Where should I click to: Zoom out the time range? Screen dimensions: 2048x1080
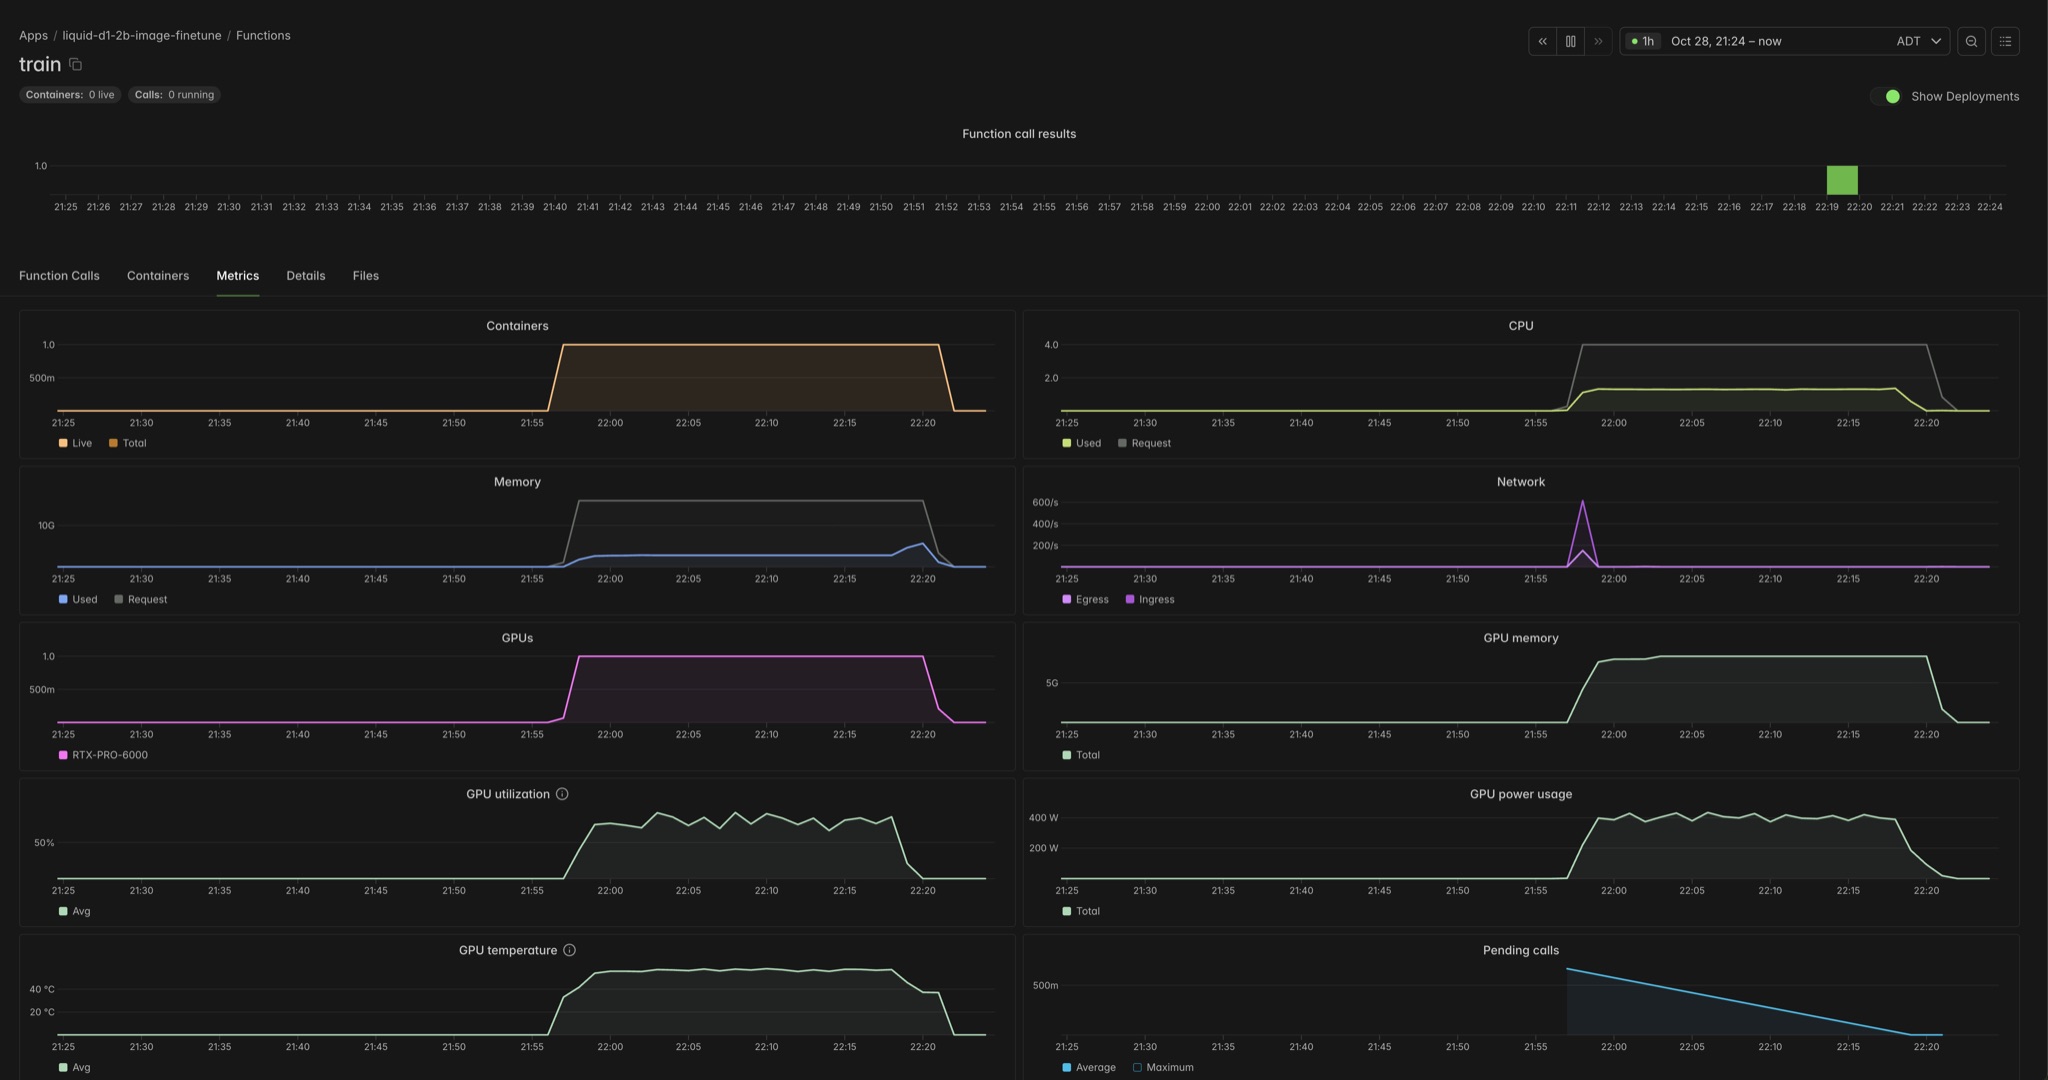(x=1971, y=41)
